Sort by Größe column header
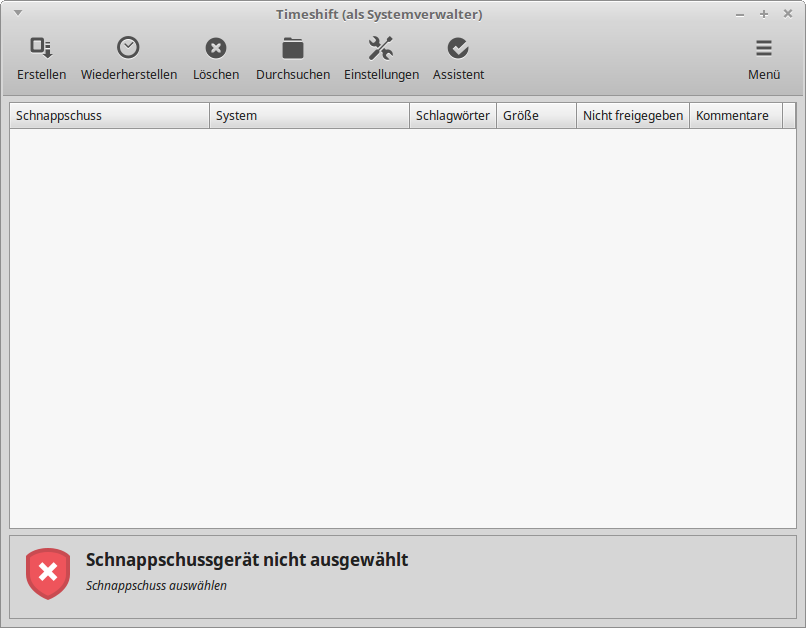 coord(536,116)
